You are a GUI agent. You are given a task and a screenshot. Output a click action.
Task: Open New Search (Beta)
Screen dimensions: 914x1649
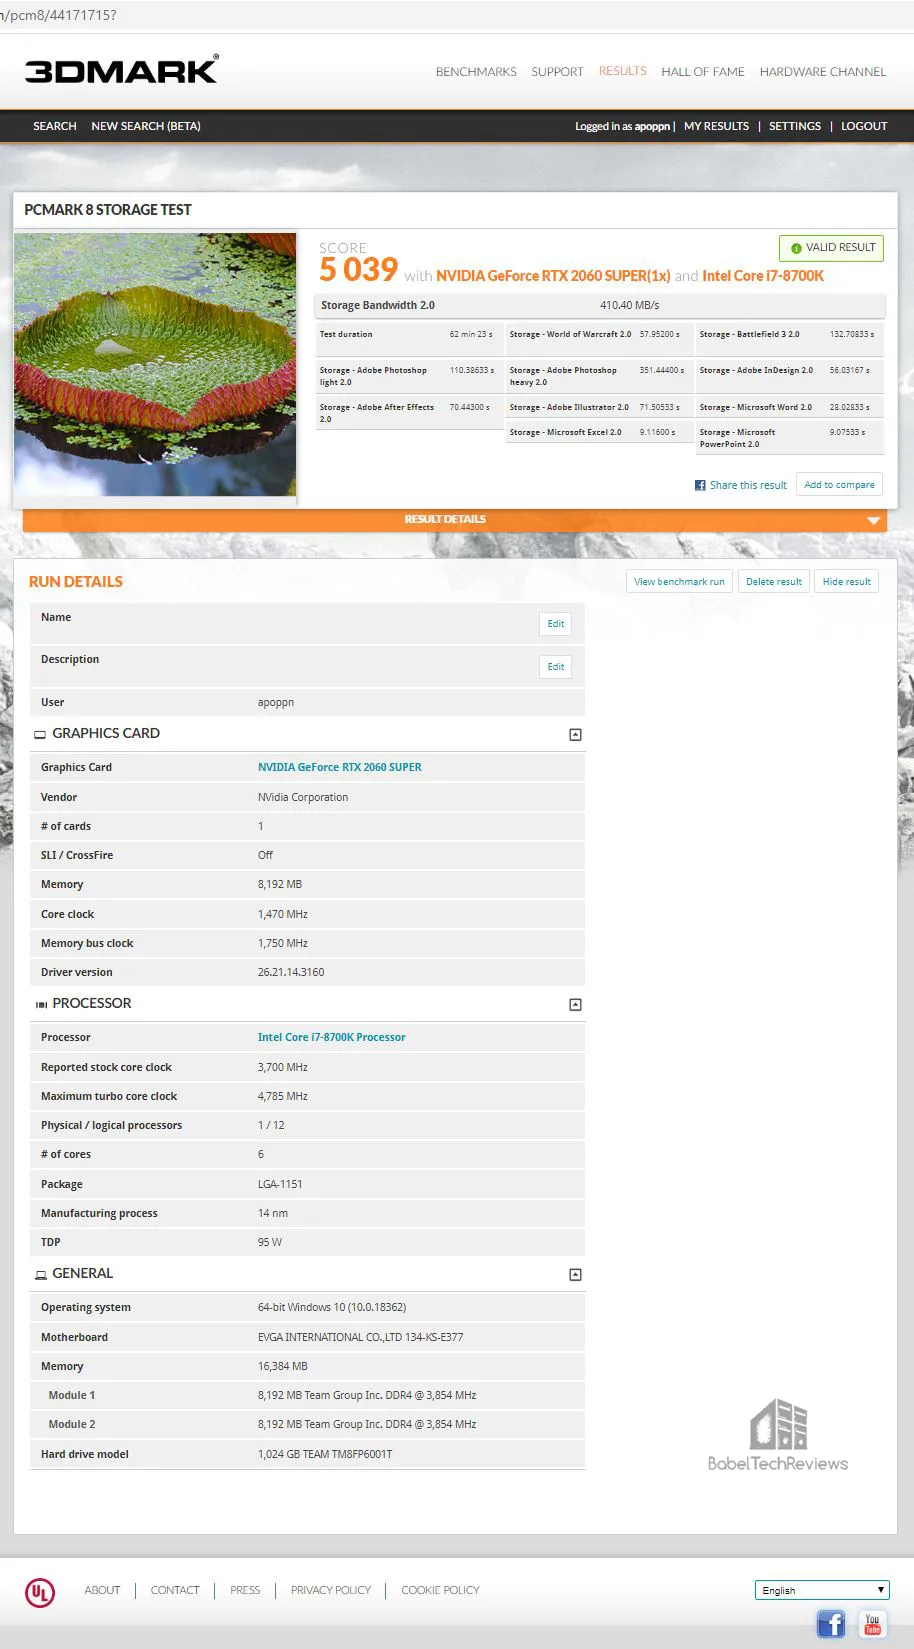[x=146, y=126]
